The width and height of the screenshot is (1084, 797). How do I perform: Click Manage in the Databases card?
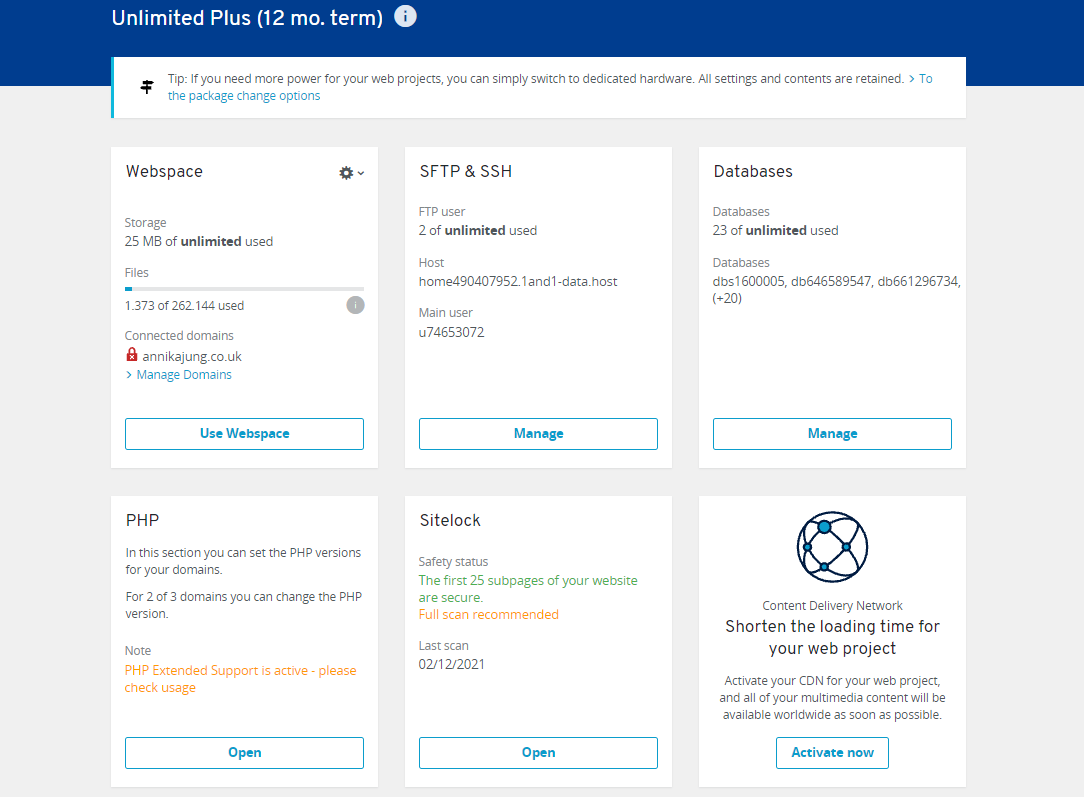[832, 433]
